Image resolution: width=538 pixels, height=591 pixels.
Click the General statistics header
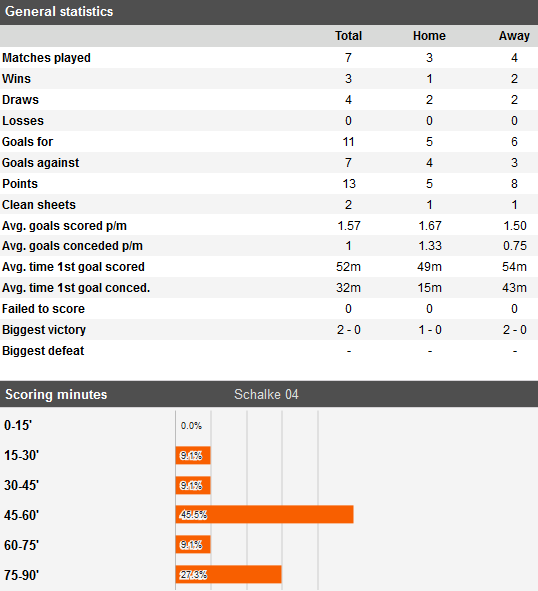tap(59, 12)
